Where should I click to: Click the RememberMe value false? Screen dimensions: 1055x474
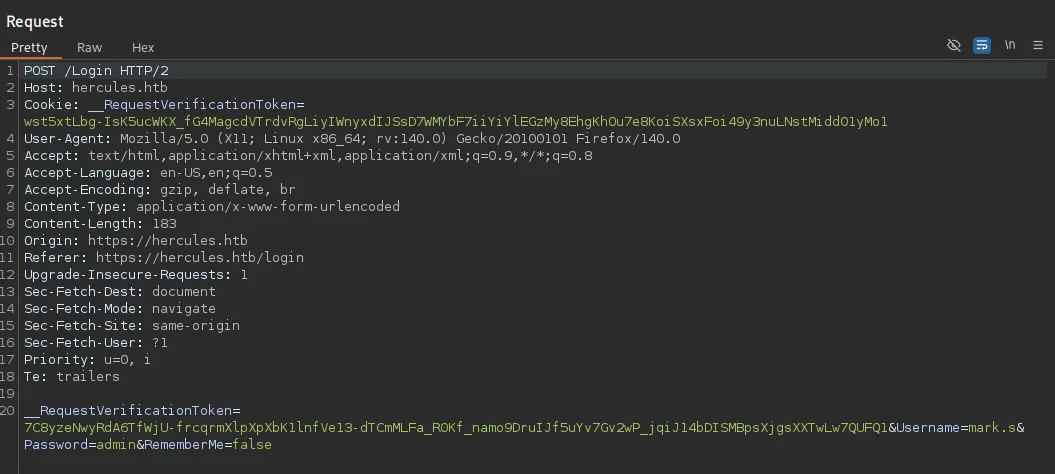[252, 445]
